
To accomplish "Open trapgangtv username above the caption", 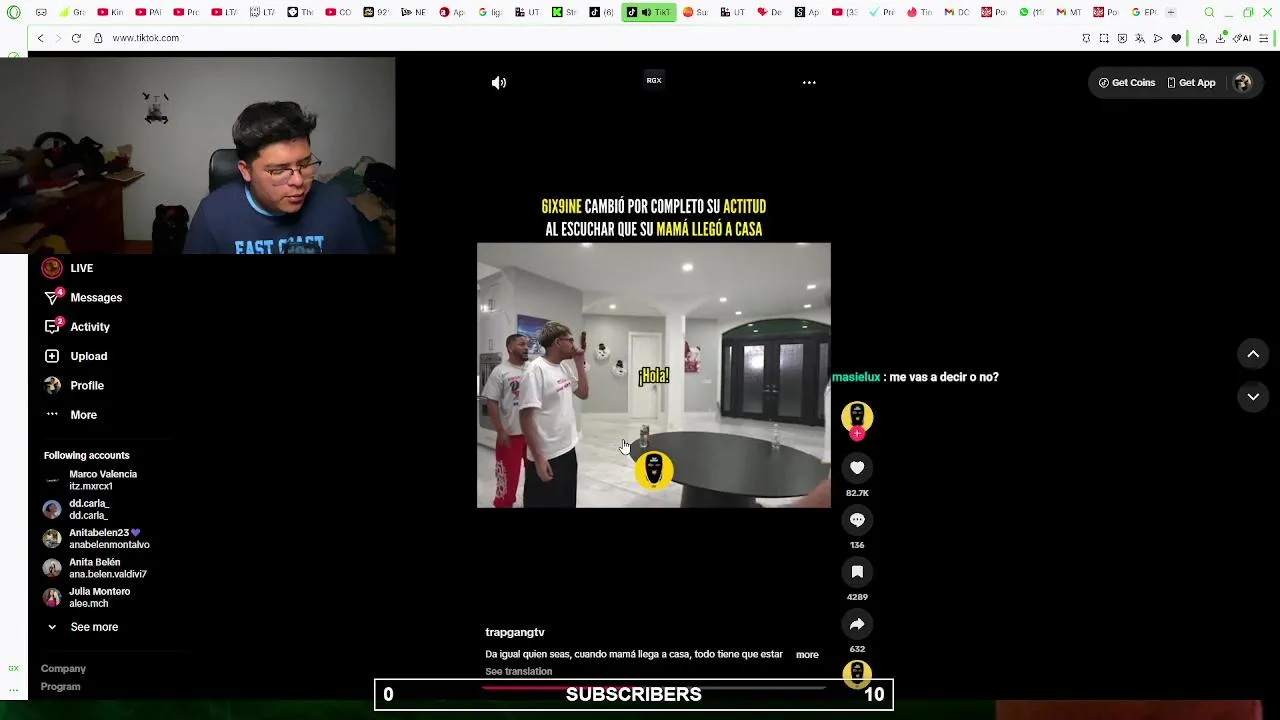I will 515,633.
